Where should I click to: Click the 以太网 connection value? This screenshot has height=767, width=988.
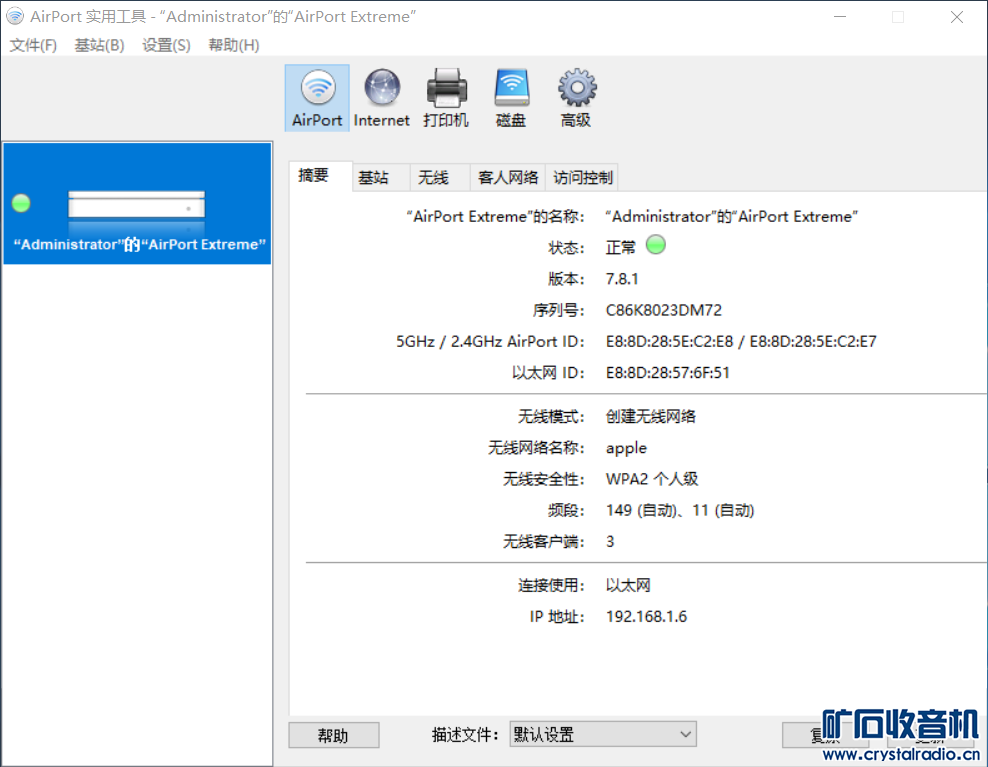tap(628, 585)
